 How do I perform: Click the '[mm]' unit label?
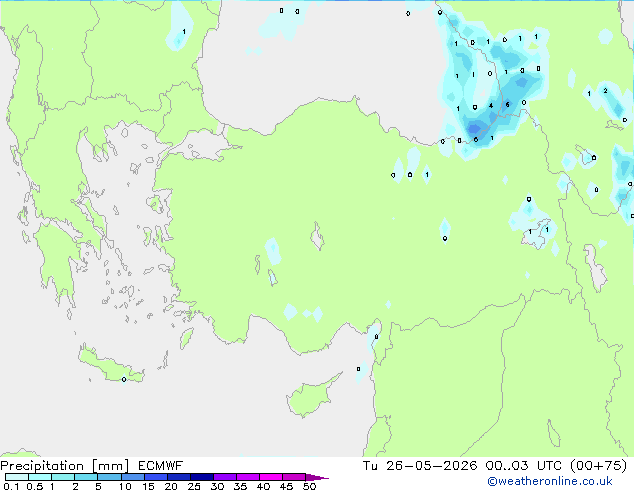pyautogui.click(x=110, y=466)
